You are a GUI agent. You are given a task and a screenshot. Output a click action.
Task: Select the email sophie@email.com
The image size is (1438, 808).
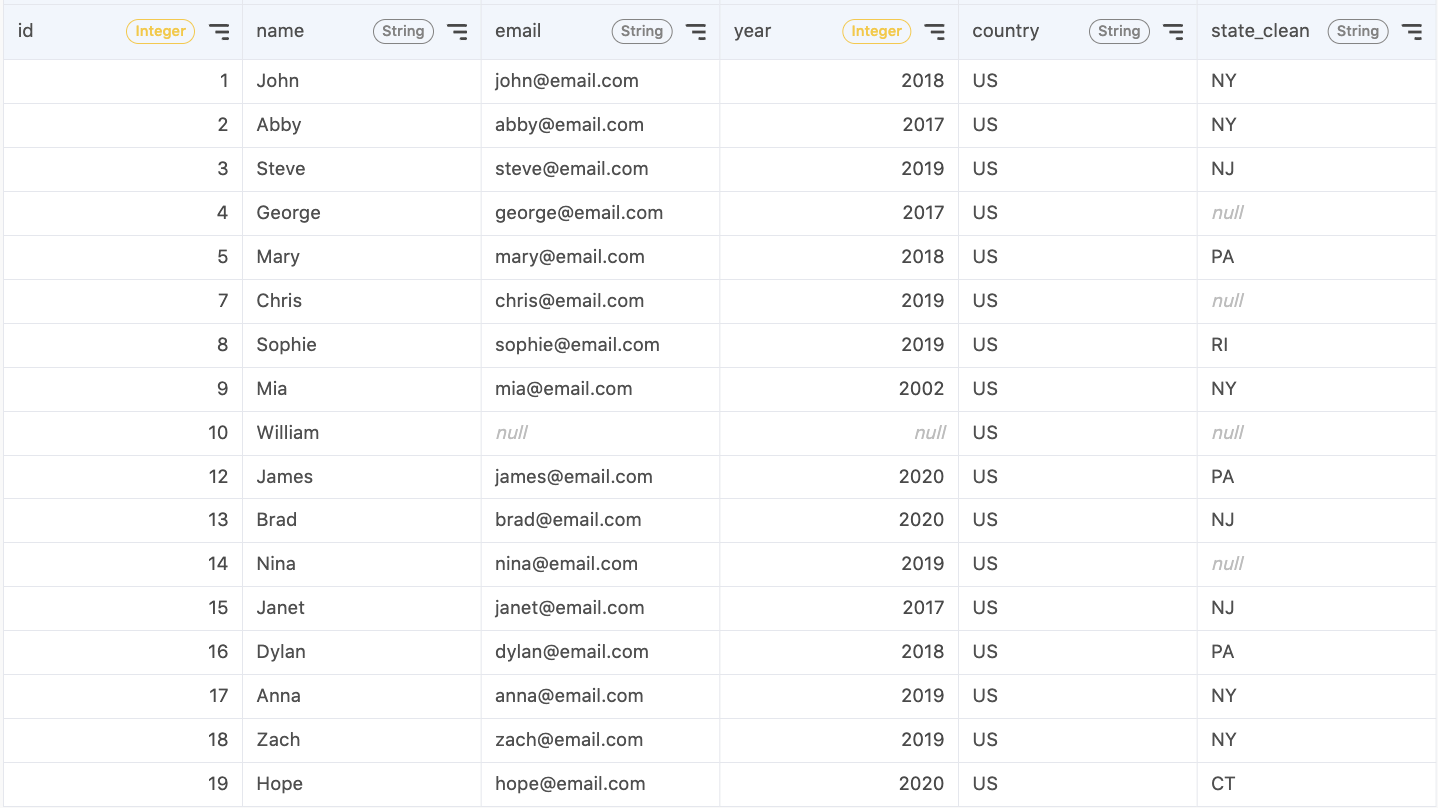(577, 345)
